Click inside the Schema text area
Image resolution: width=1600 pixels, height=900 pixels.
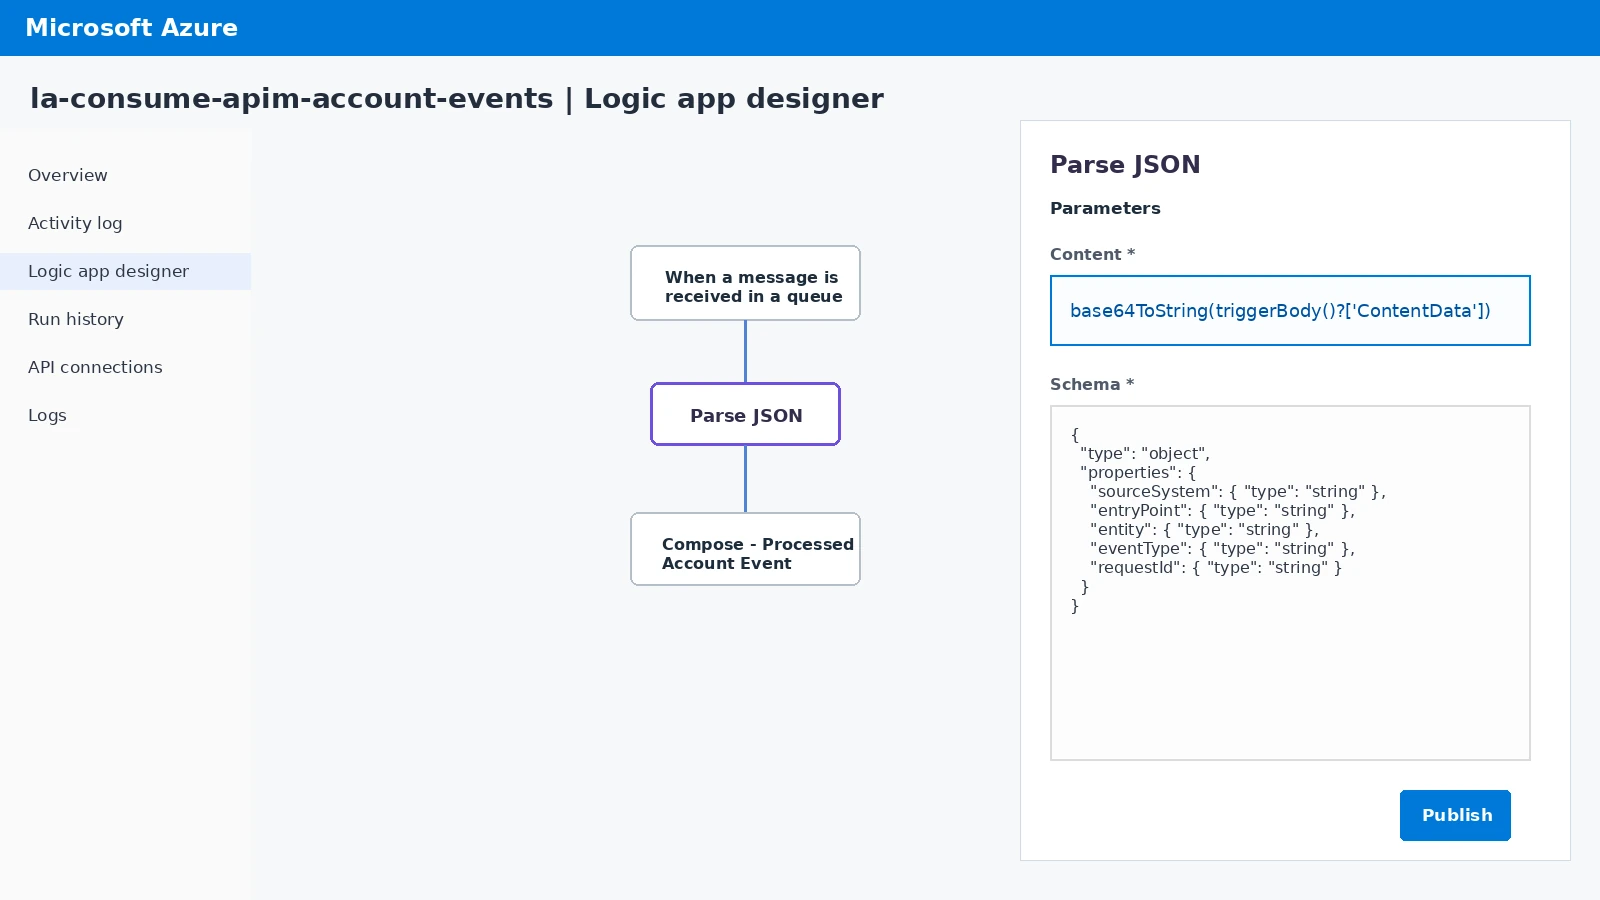tap(1290, 583)
